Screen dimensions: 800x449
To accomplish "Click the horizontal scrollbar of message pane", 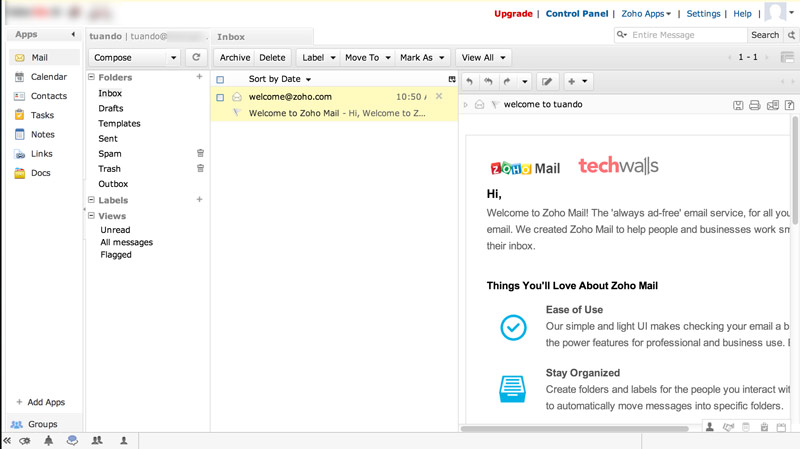I will (574, 429).
